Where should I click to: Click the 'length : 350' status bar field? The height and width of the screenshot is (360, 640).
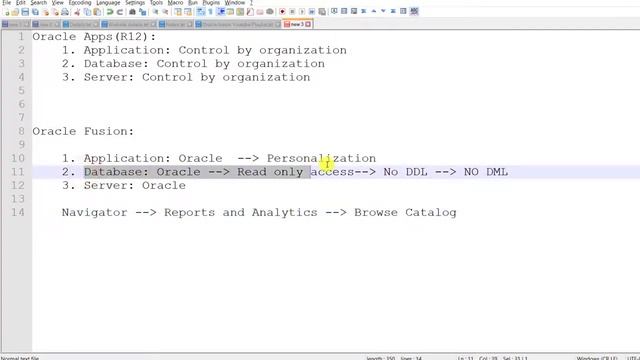tap(380, 358)
